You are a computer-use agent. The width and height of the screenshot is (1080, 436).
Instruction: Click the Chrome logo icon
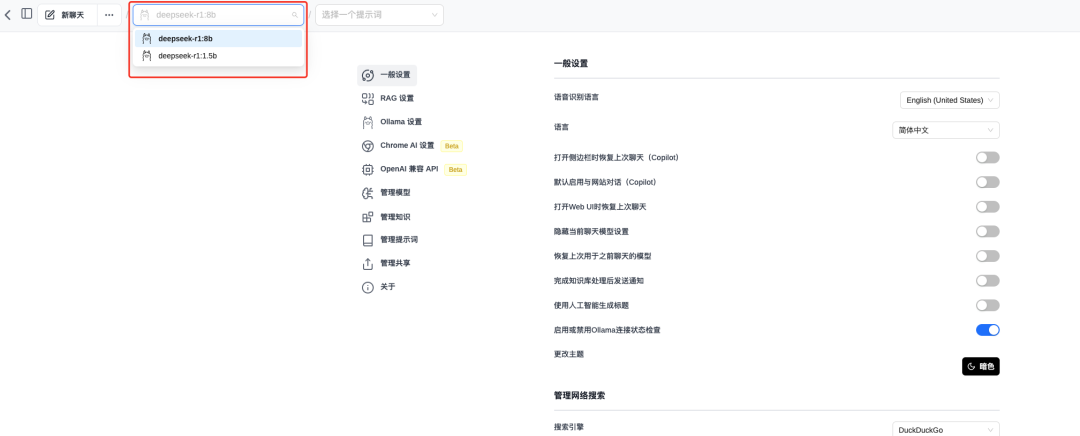click(x=368, y=146)
